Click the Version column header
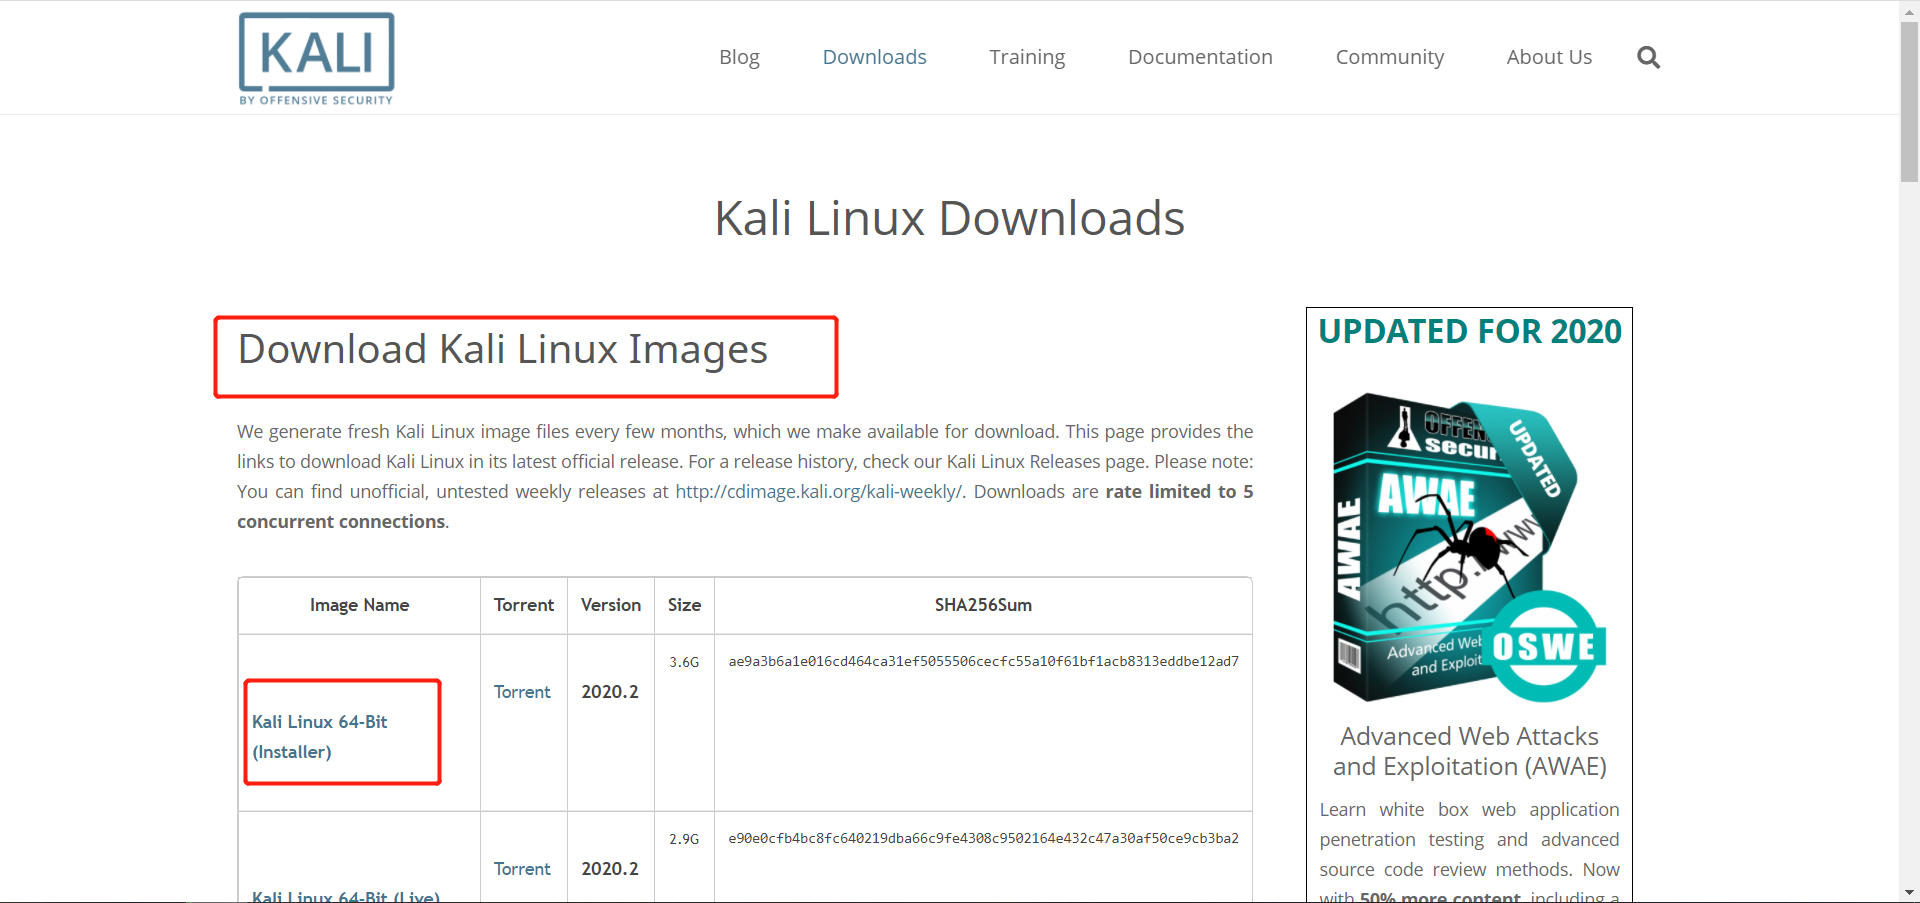The height and width of the screenshot is (903, 1920). click(x=611, y=605)
